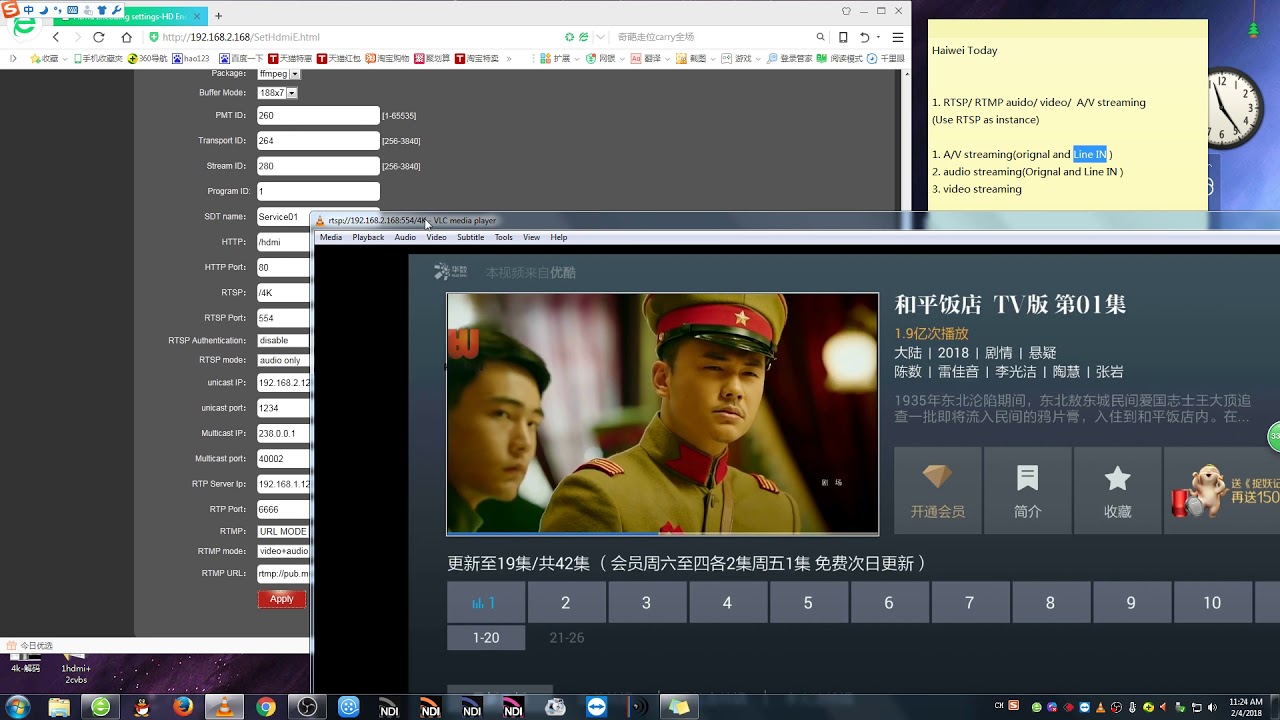Open the mobile view icon in browser
The height and width of the screenshot is (720, 1280).
coord(843,37)
